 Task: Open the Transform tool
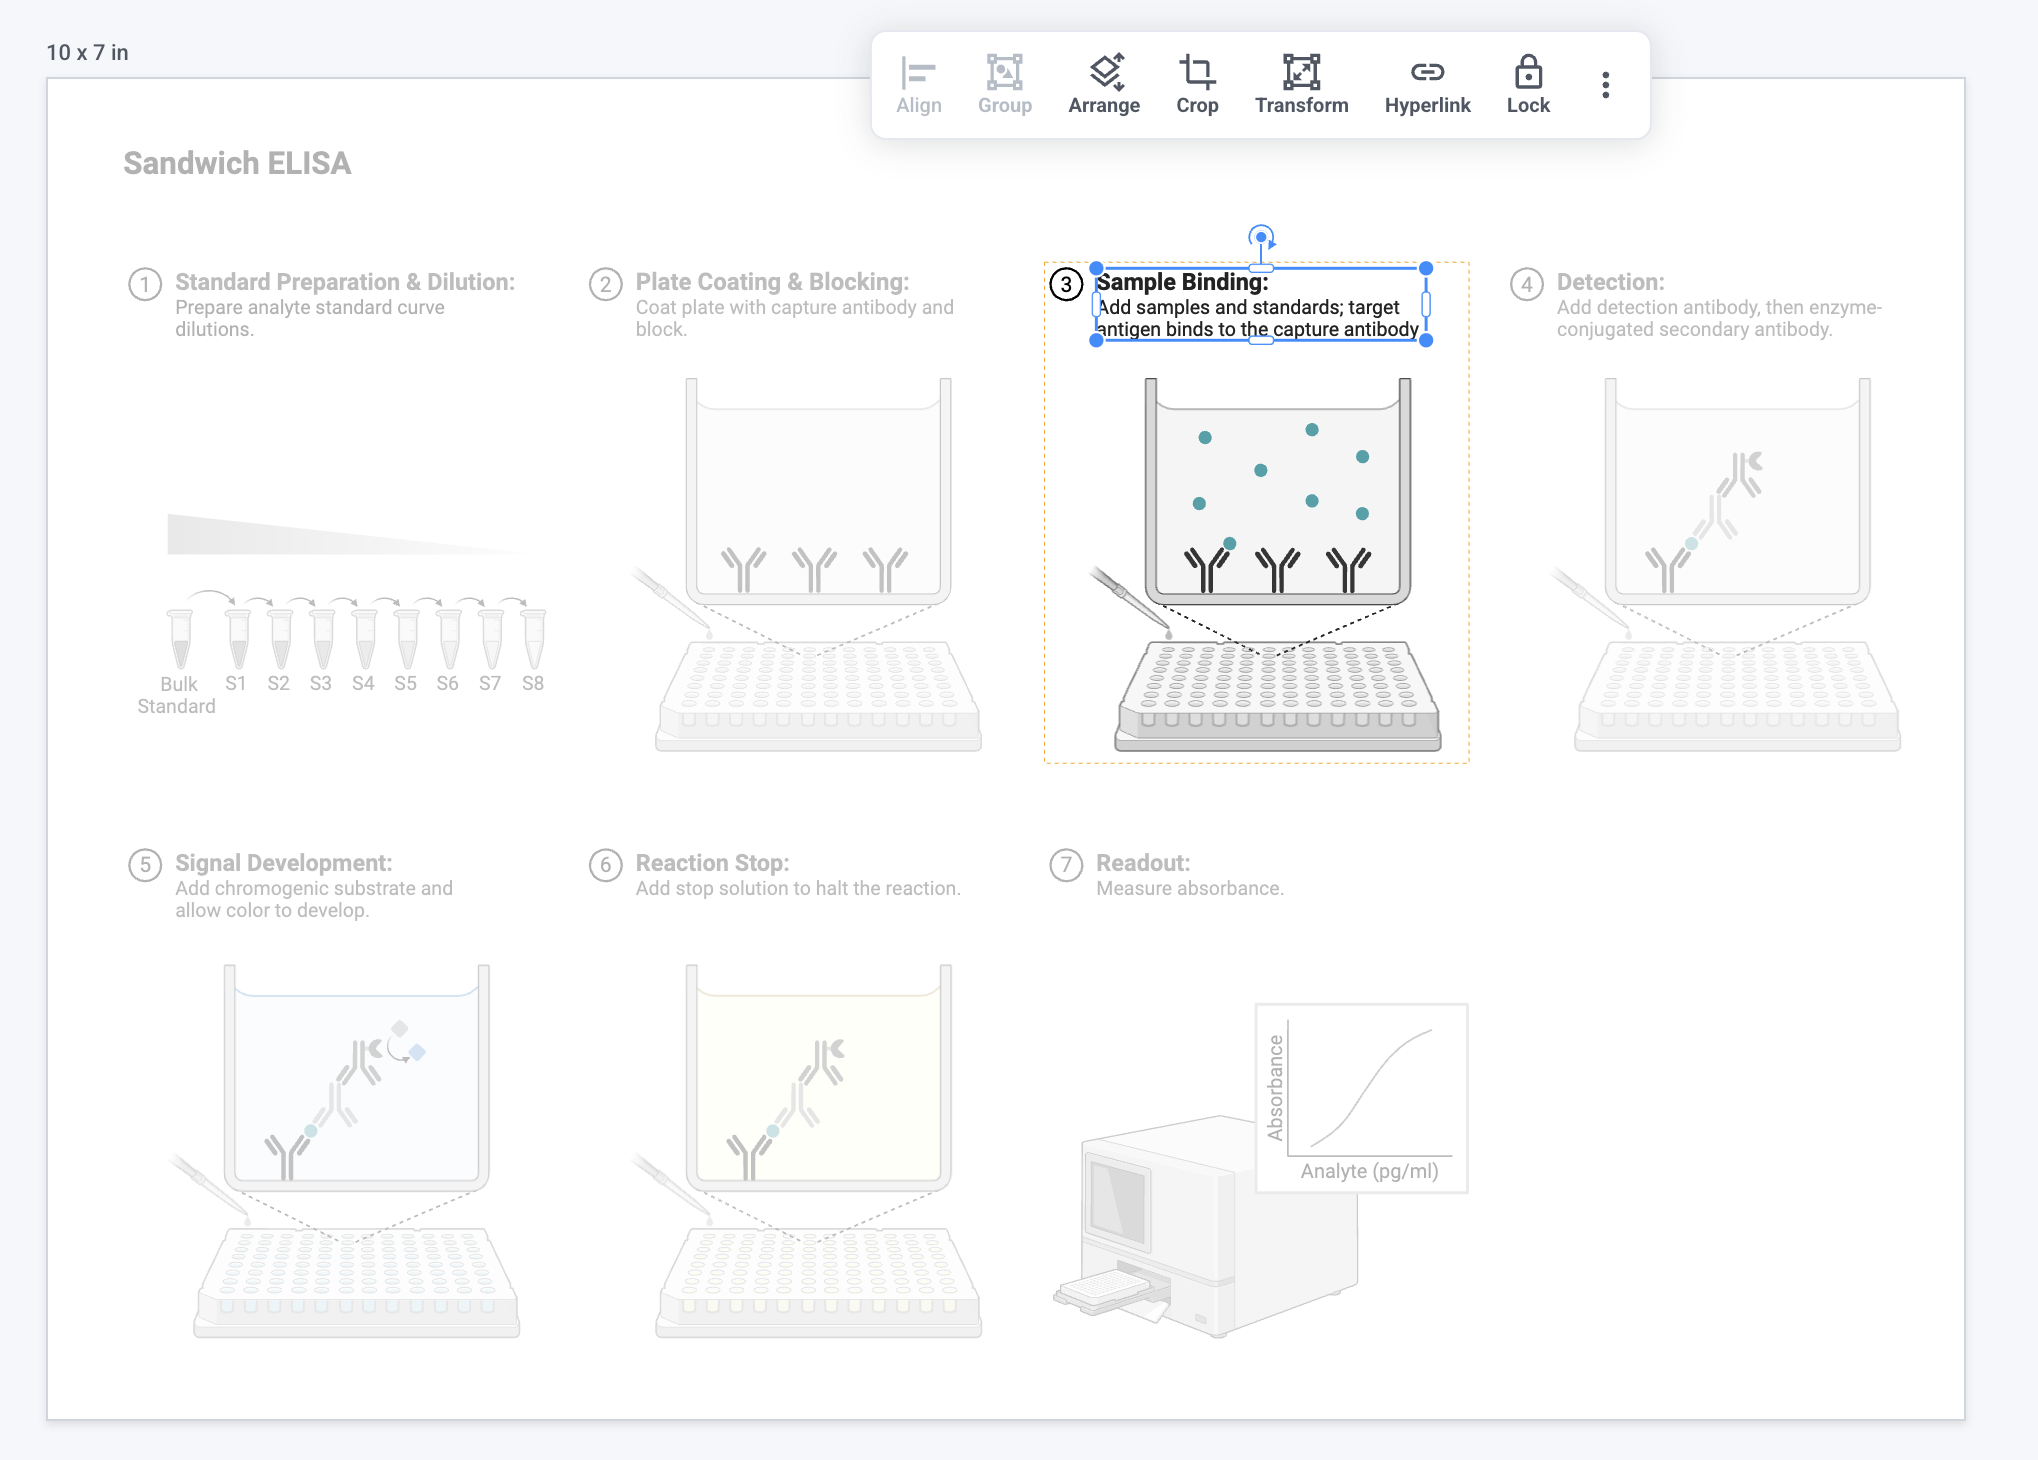click(1301, 85)
